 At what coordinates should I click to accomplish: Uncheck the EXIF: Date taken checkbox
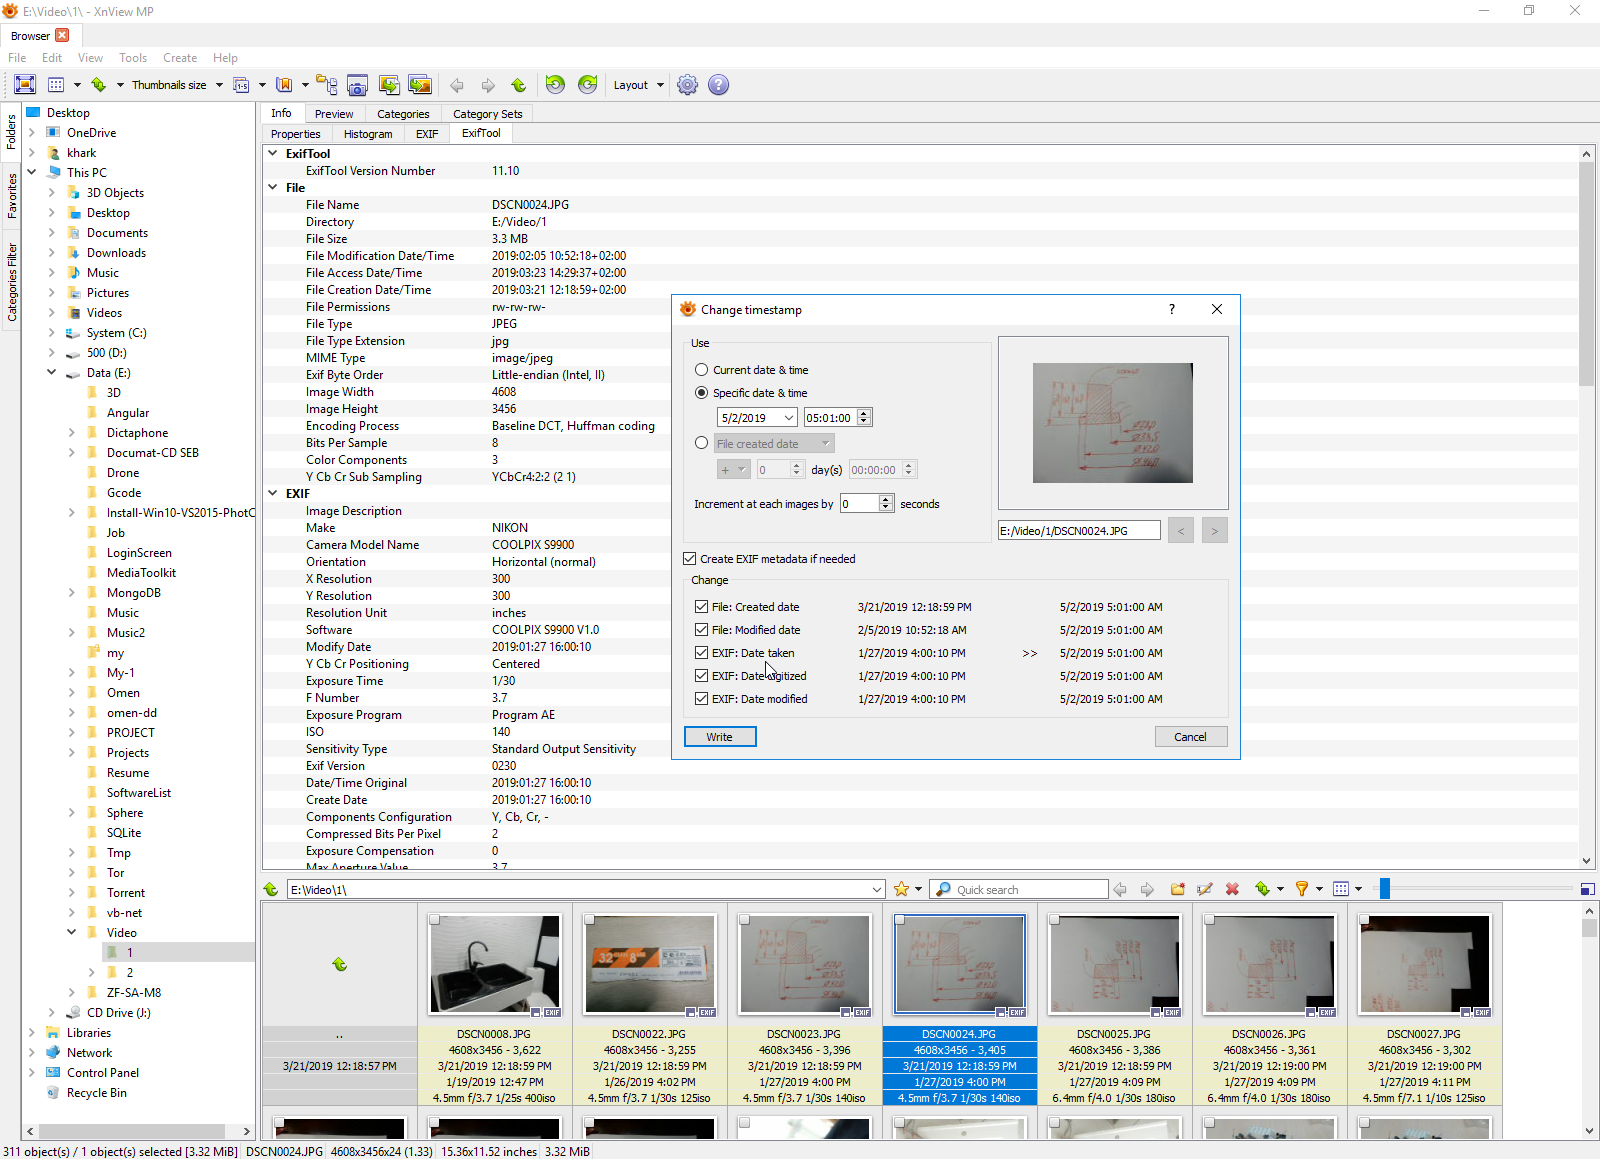[702, 653]
